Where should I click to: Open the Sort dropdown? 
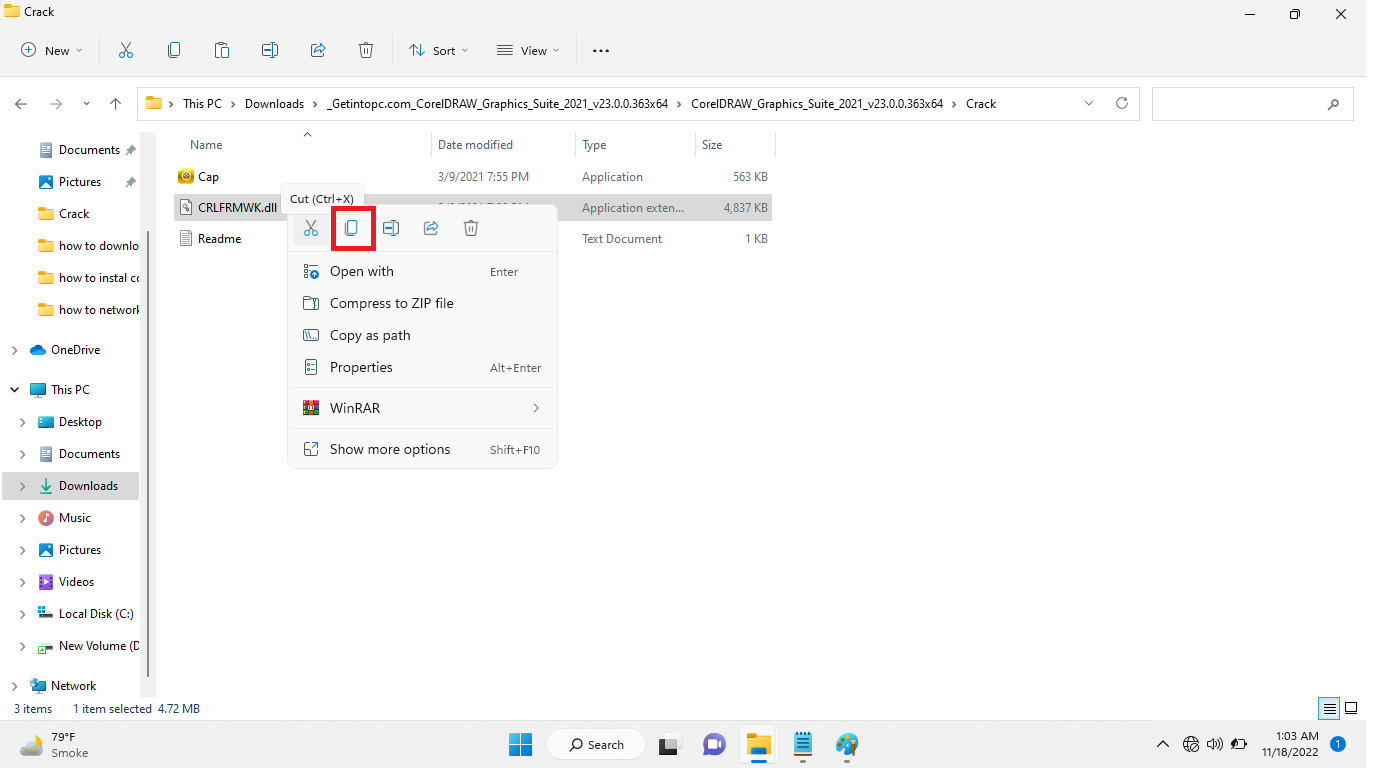pyautogui.click(x=438, y=50)
